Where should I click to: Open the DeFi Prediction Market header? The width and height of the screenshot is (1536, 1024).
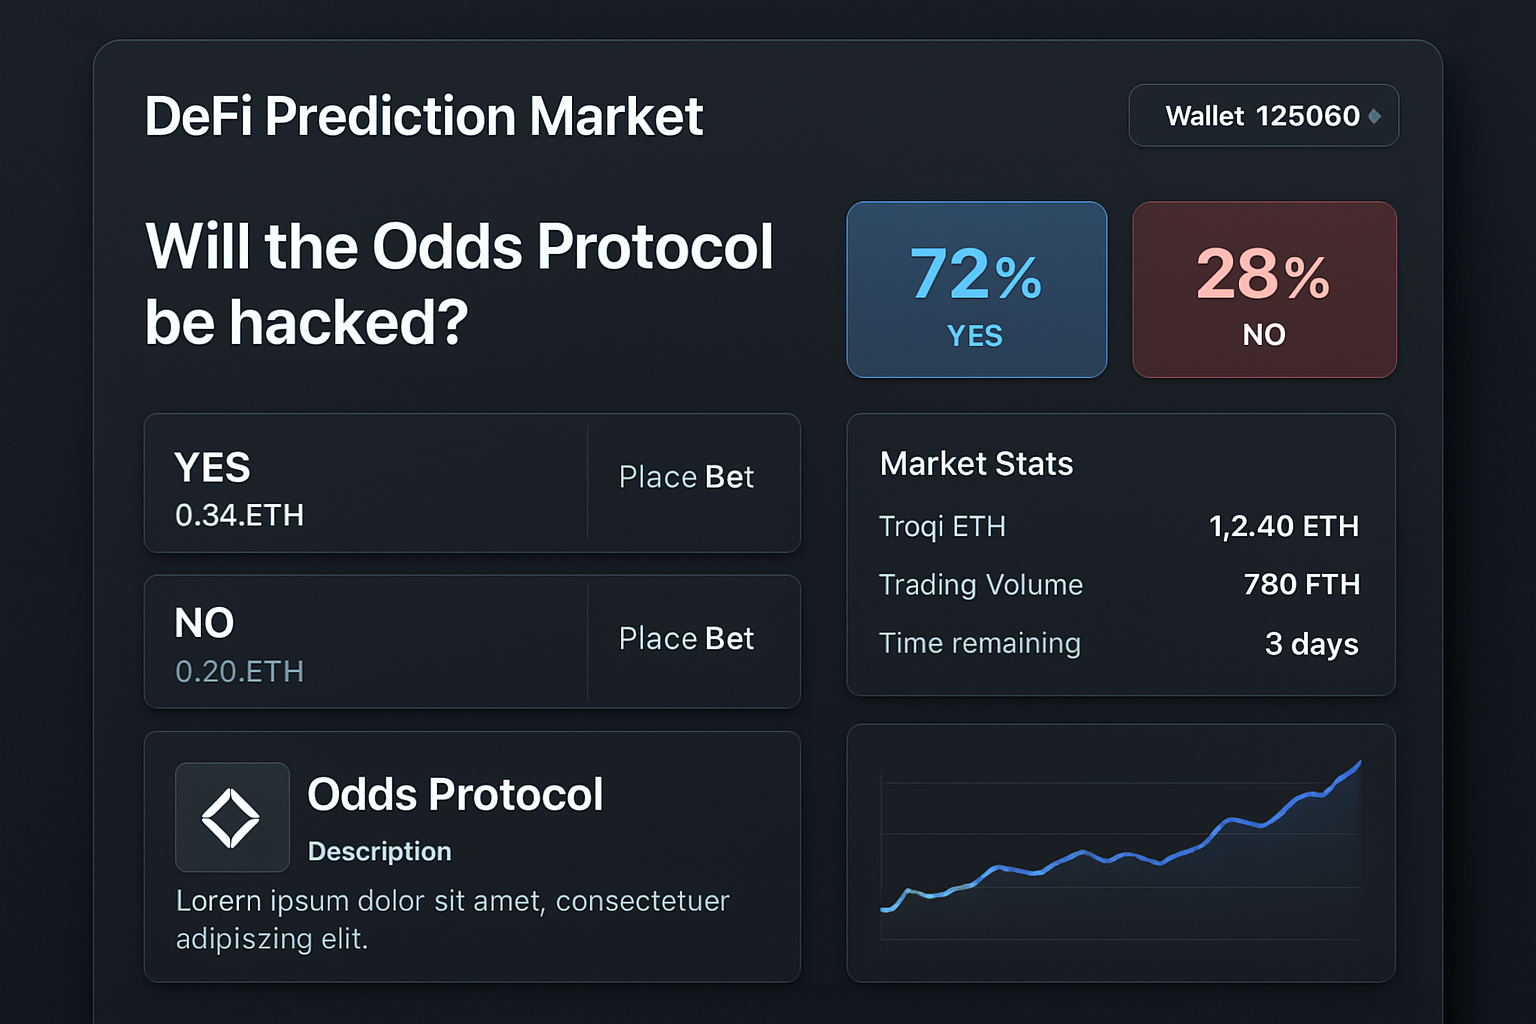pyautogui.click(x=423, y=116)
